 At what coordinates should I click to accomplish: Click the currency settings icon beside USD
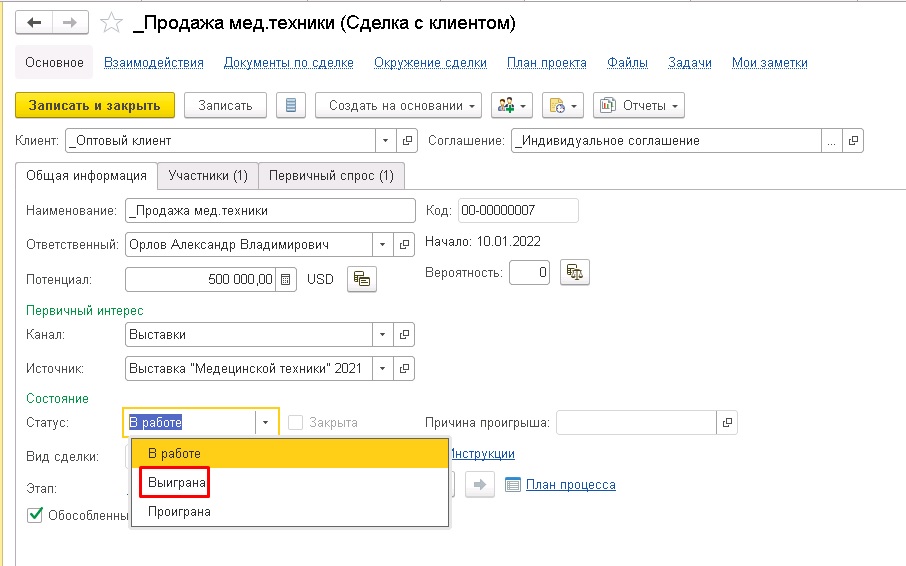(x=361, y=279)
